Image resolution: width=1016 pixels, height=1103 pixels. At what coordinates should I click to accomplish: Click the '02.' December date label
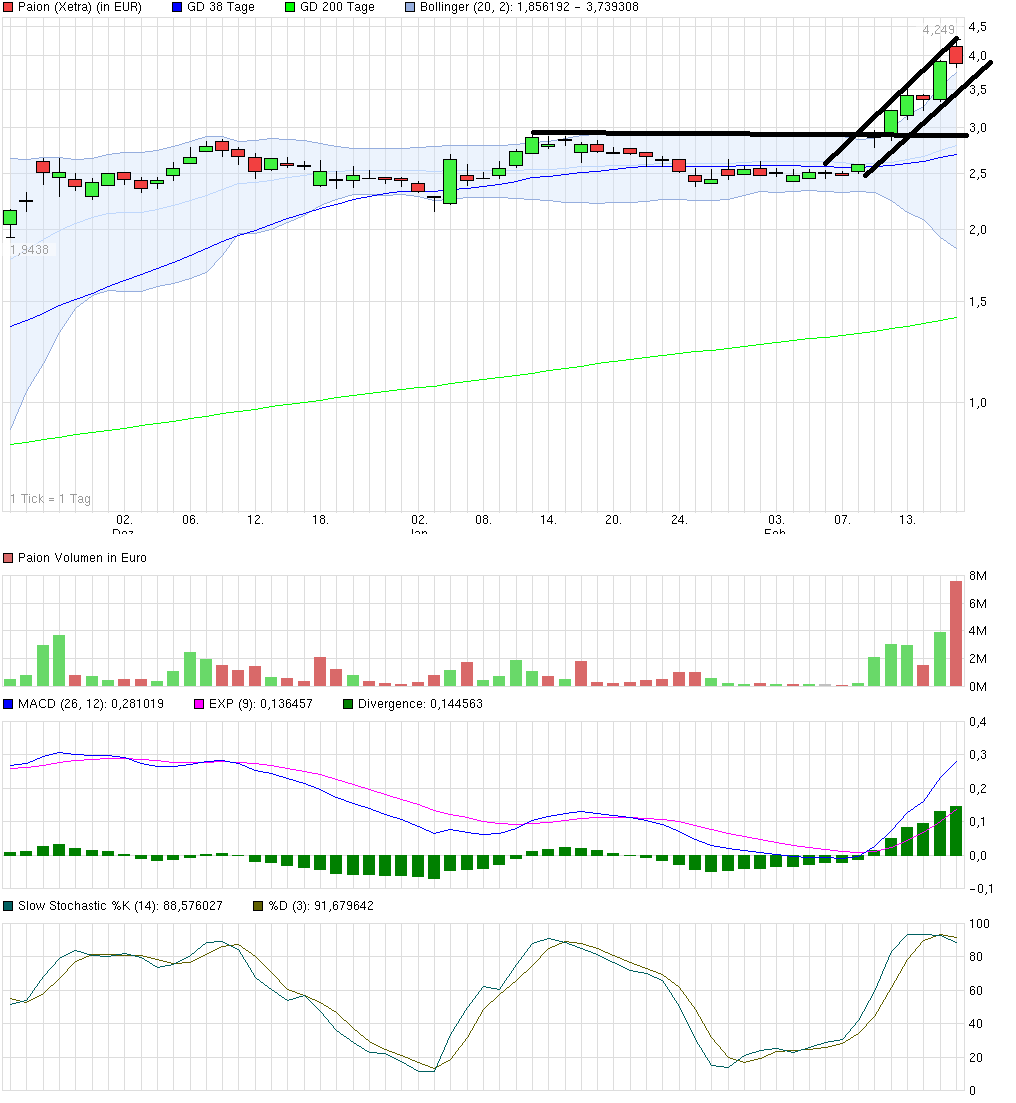(x=124, y=520)
